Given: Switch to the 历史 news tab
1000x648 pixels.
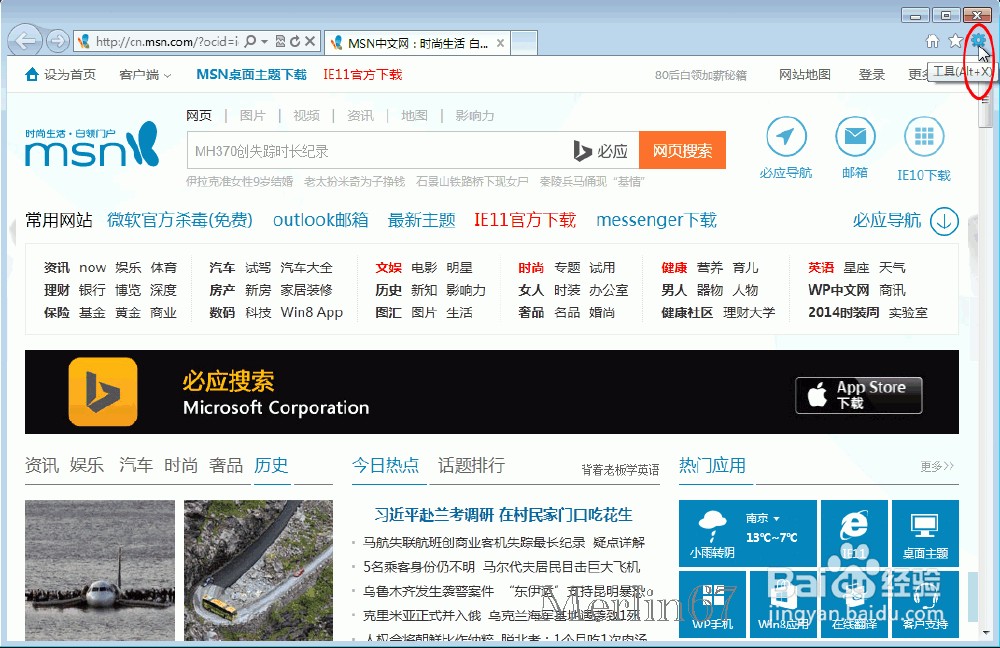Looking at the screenshot, I should [271, 465].
